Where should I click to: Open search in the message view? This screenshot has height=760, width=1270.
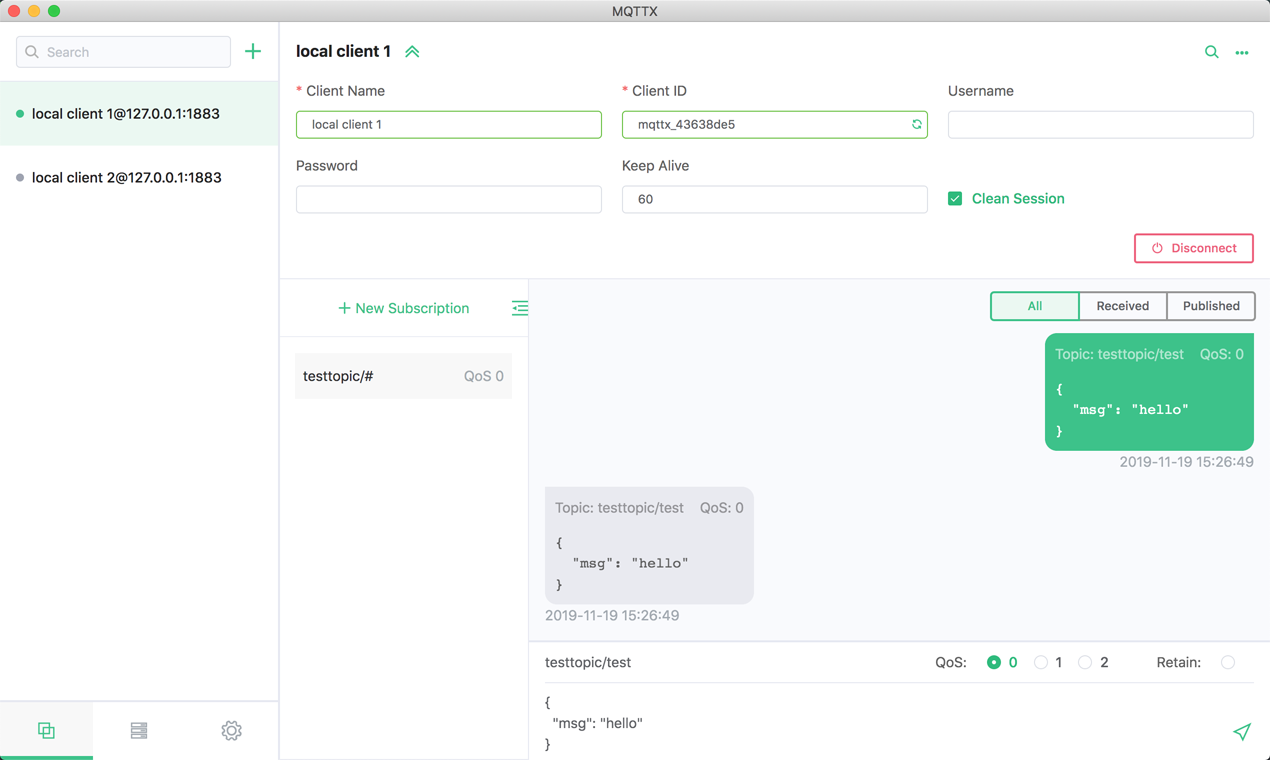pyautogui.click(x=1211, y=52)
